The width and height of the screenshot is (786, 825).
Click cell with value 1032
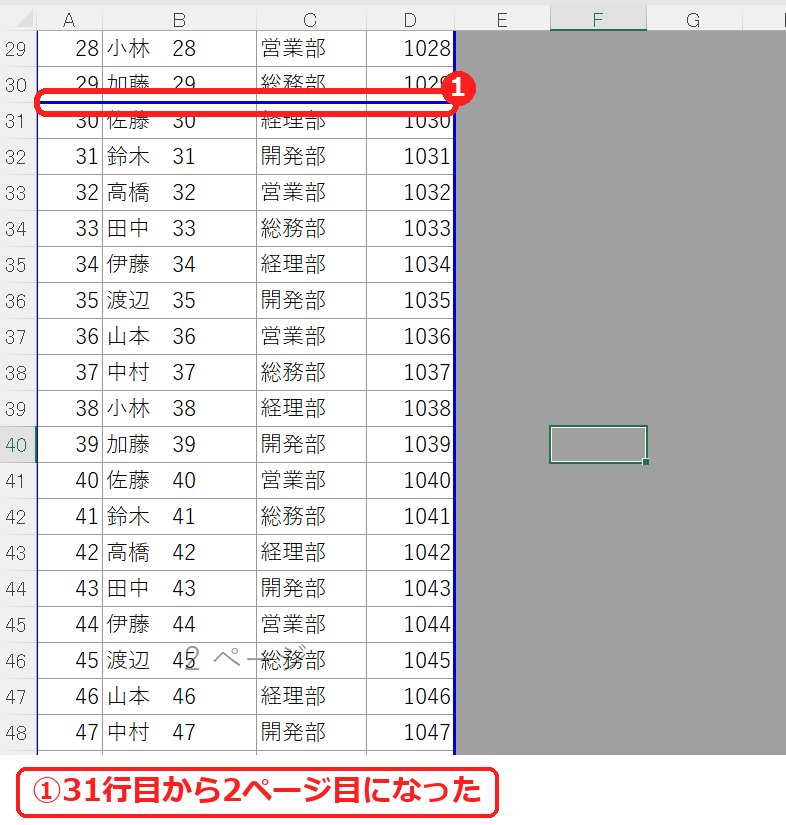click(410, 193)
